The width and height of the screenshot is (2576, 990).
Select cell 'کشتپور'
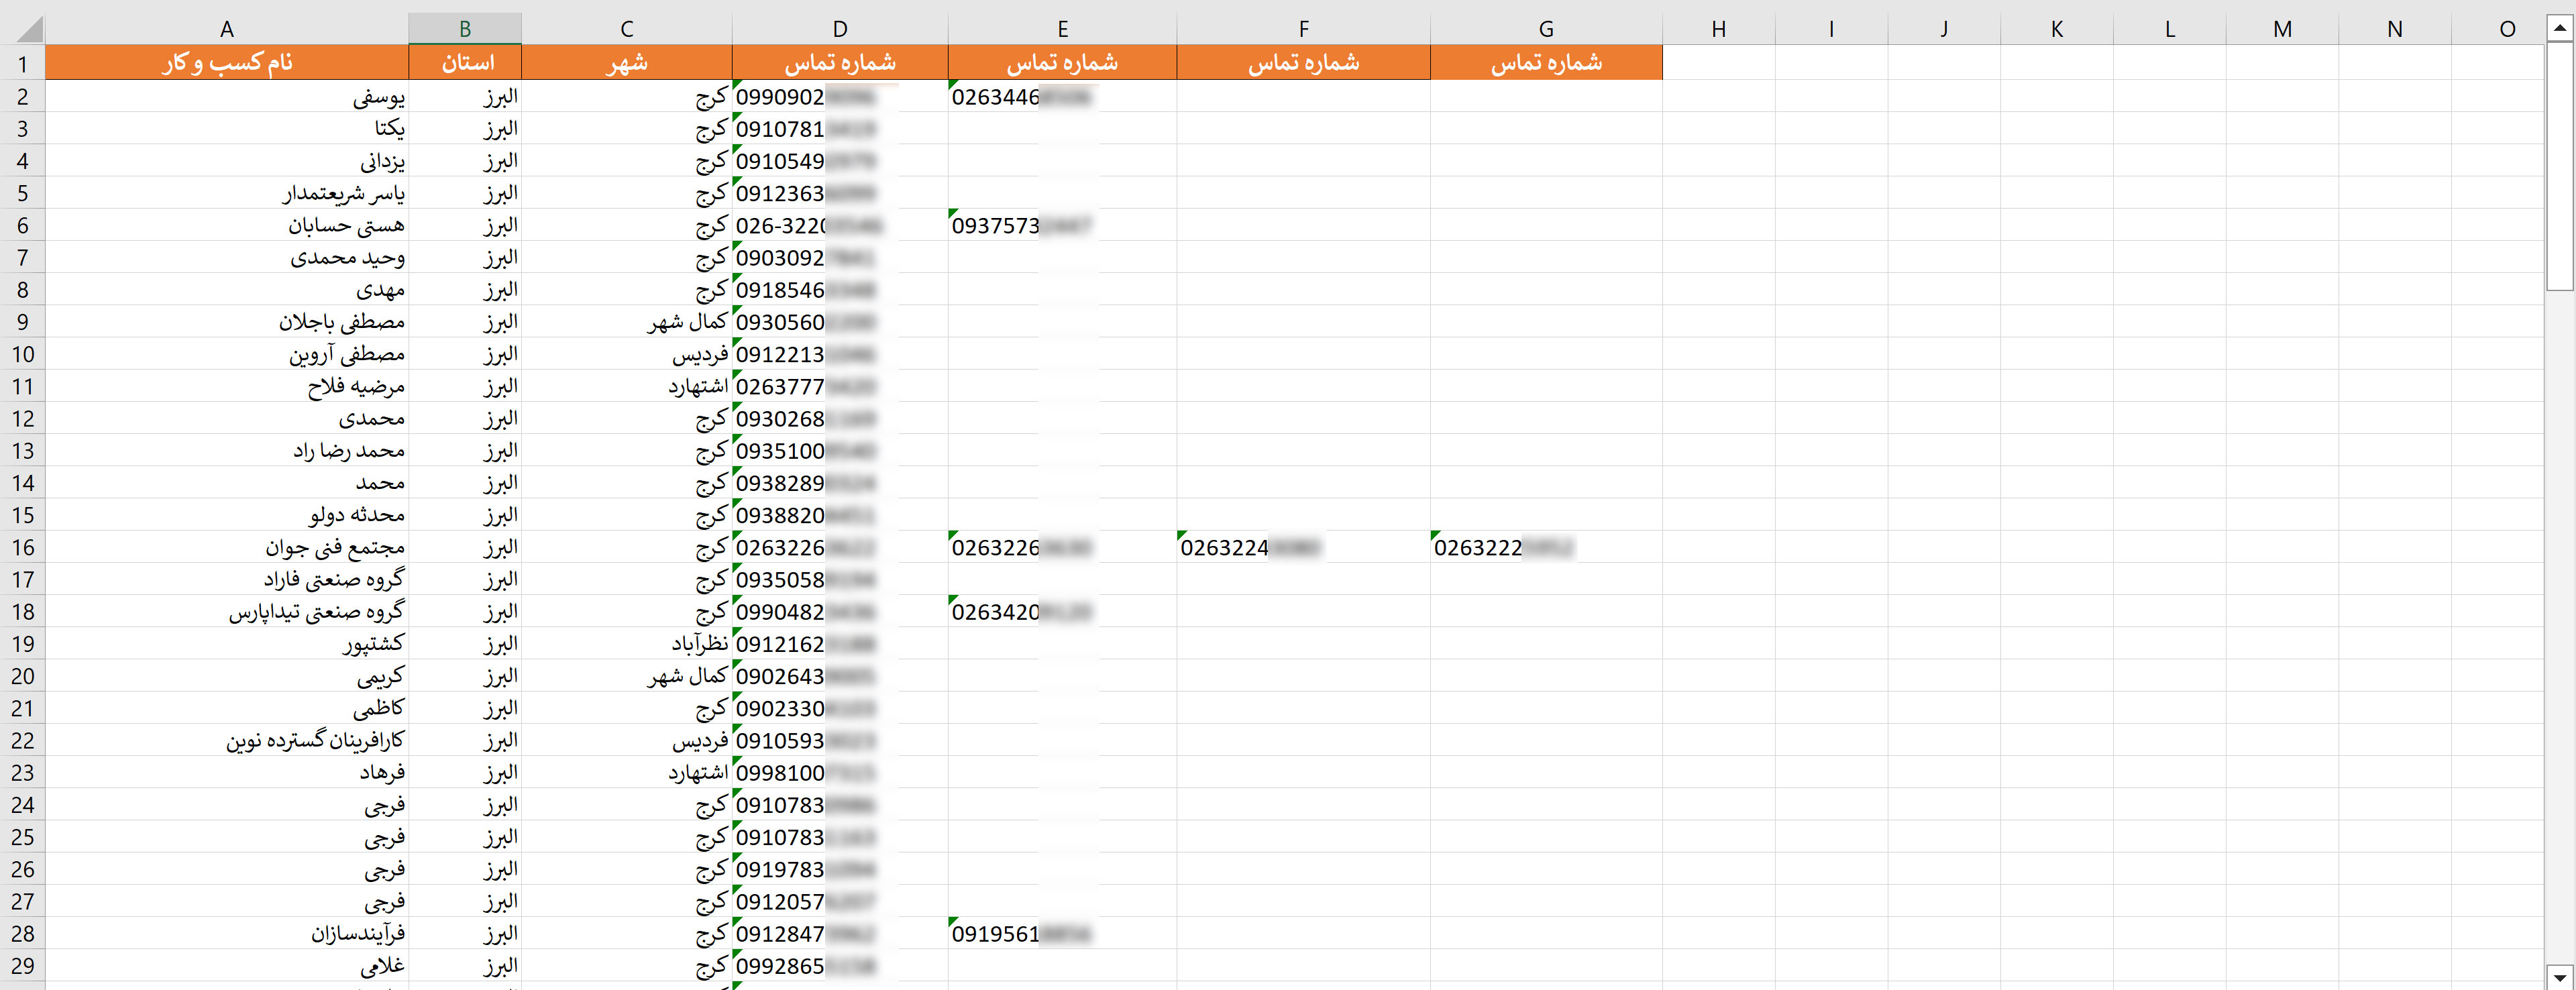click(x=227, y=643)
